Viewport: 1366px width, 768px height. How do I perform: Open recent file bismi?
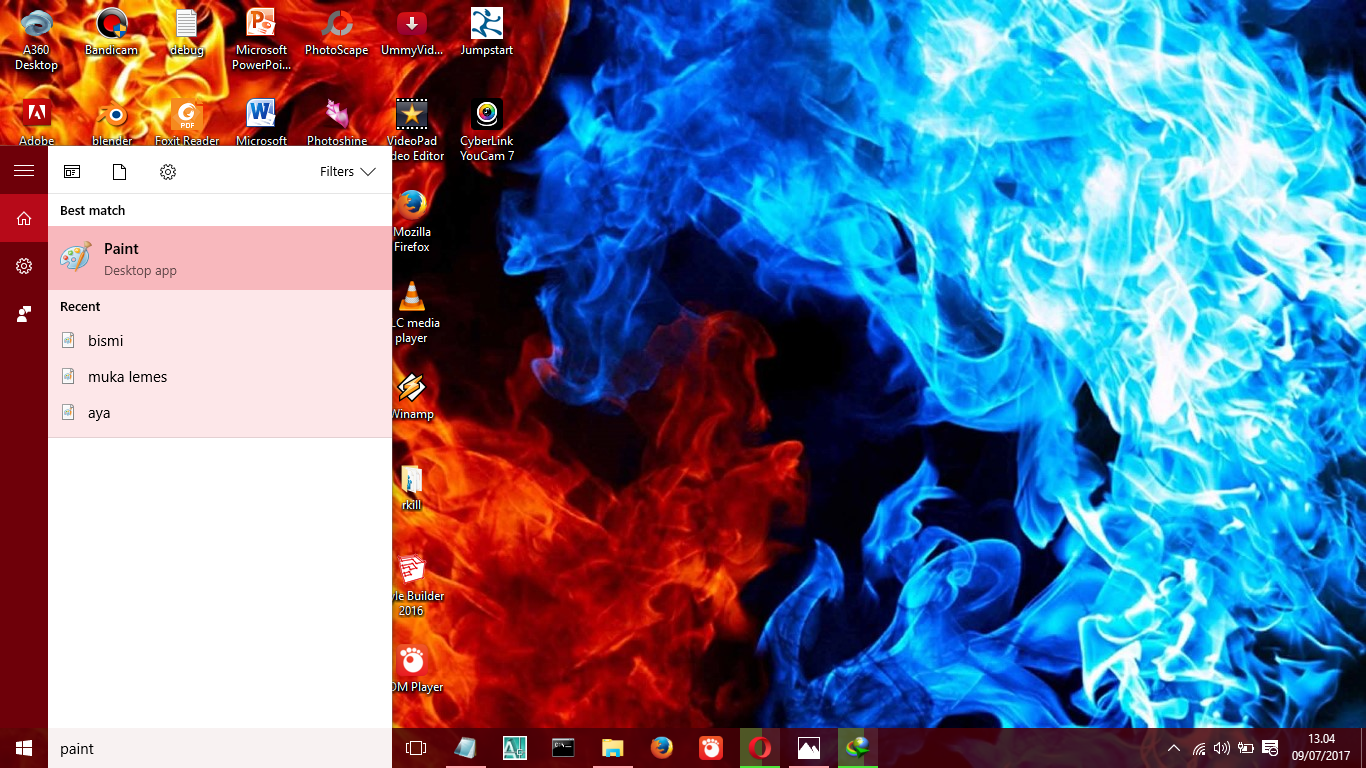220,341
